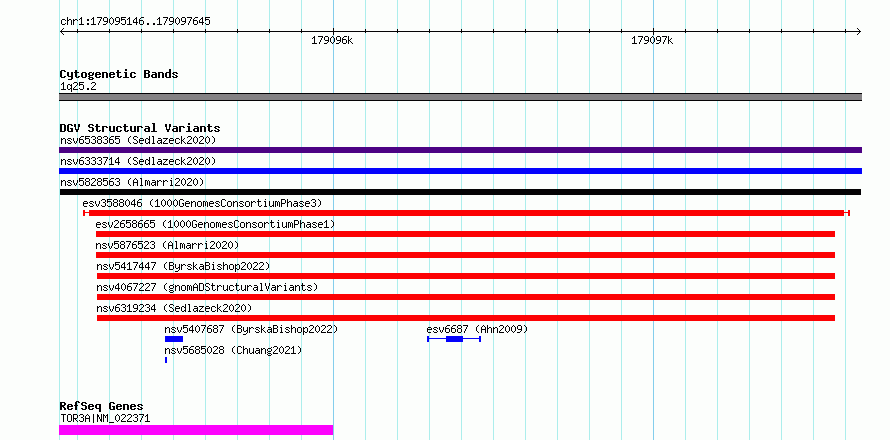Open esv2658665 (1000GenomesConsortiumPhase1) label
This screenshot has width=890, height=440.
(215, 224)
